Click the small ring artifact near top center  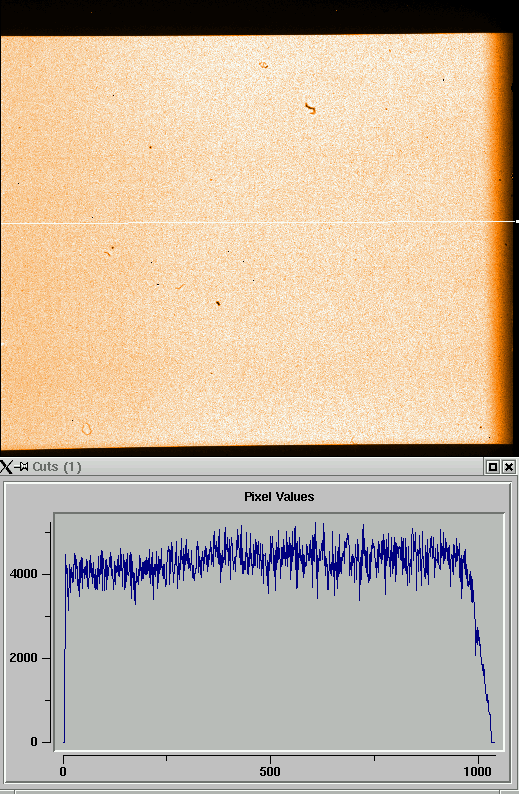(x=263, y=65)
